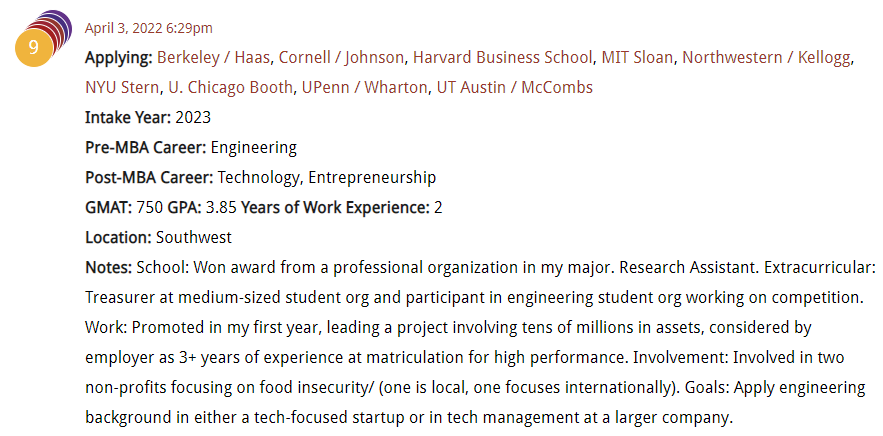The height and width of the screenshot is (436, 883).
Task: Open the UPenn / Wharton link
Action: point(363,87)
